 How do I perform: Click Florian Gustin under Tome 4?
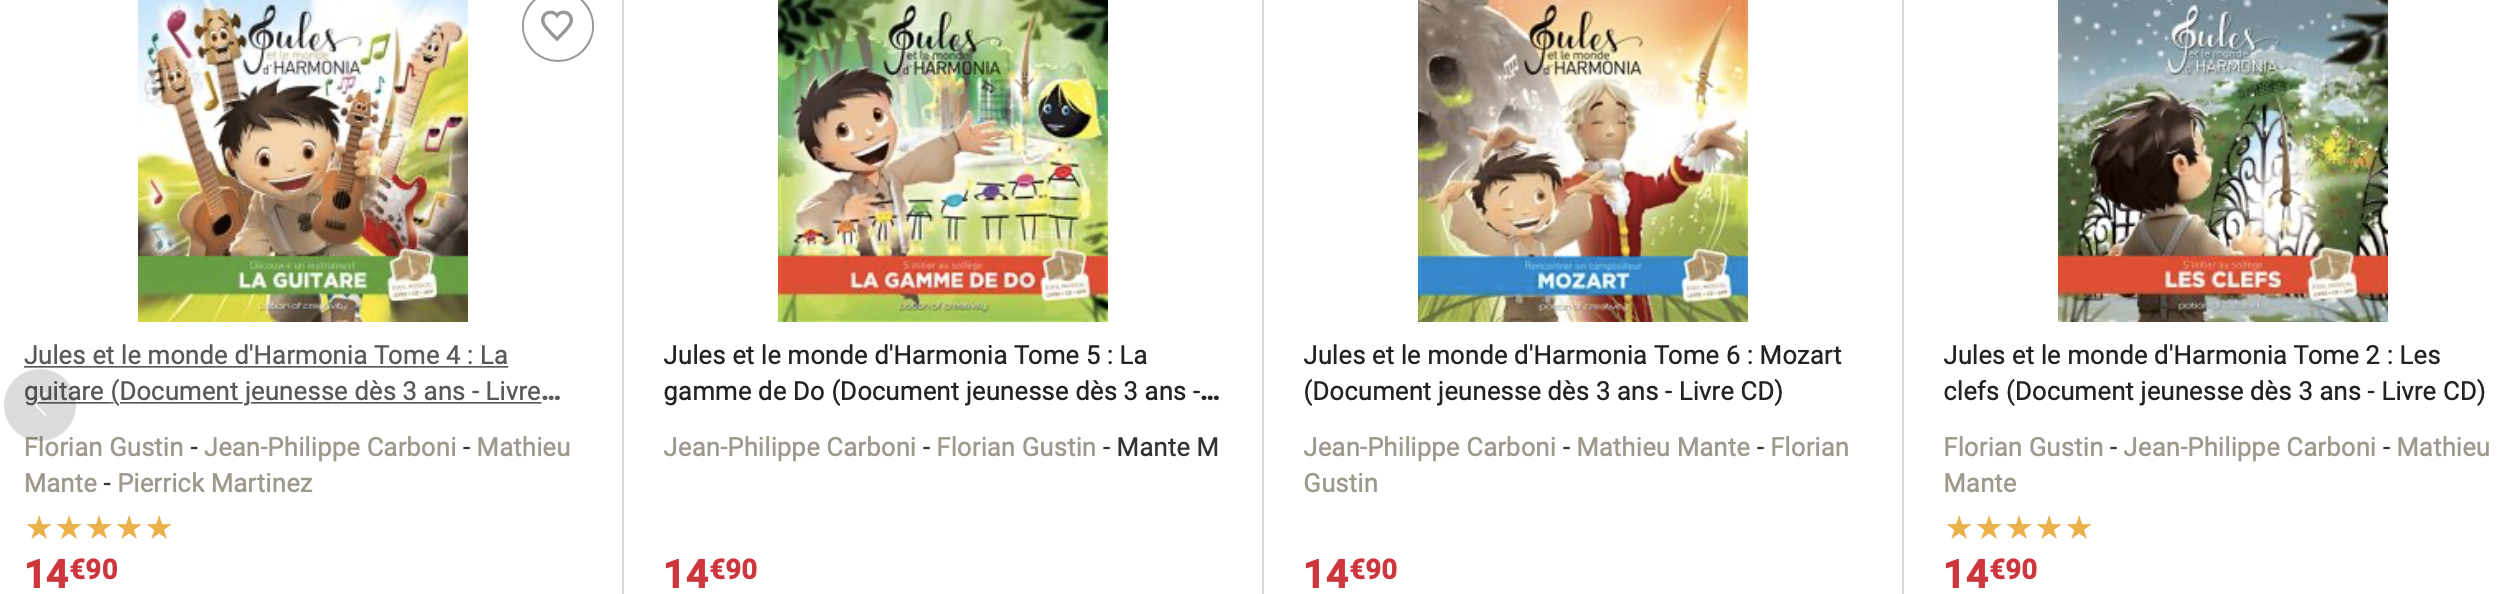pyautogui.click(x=104, y=447)
